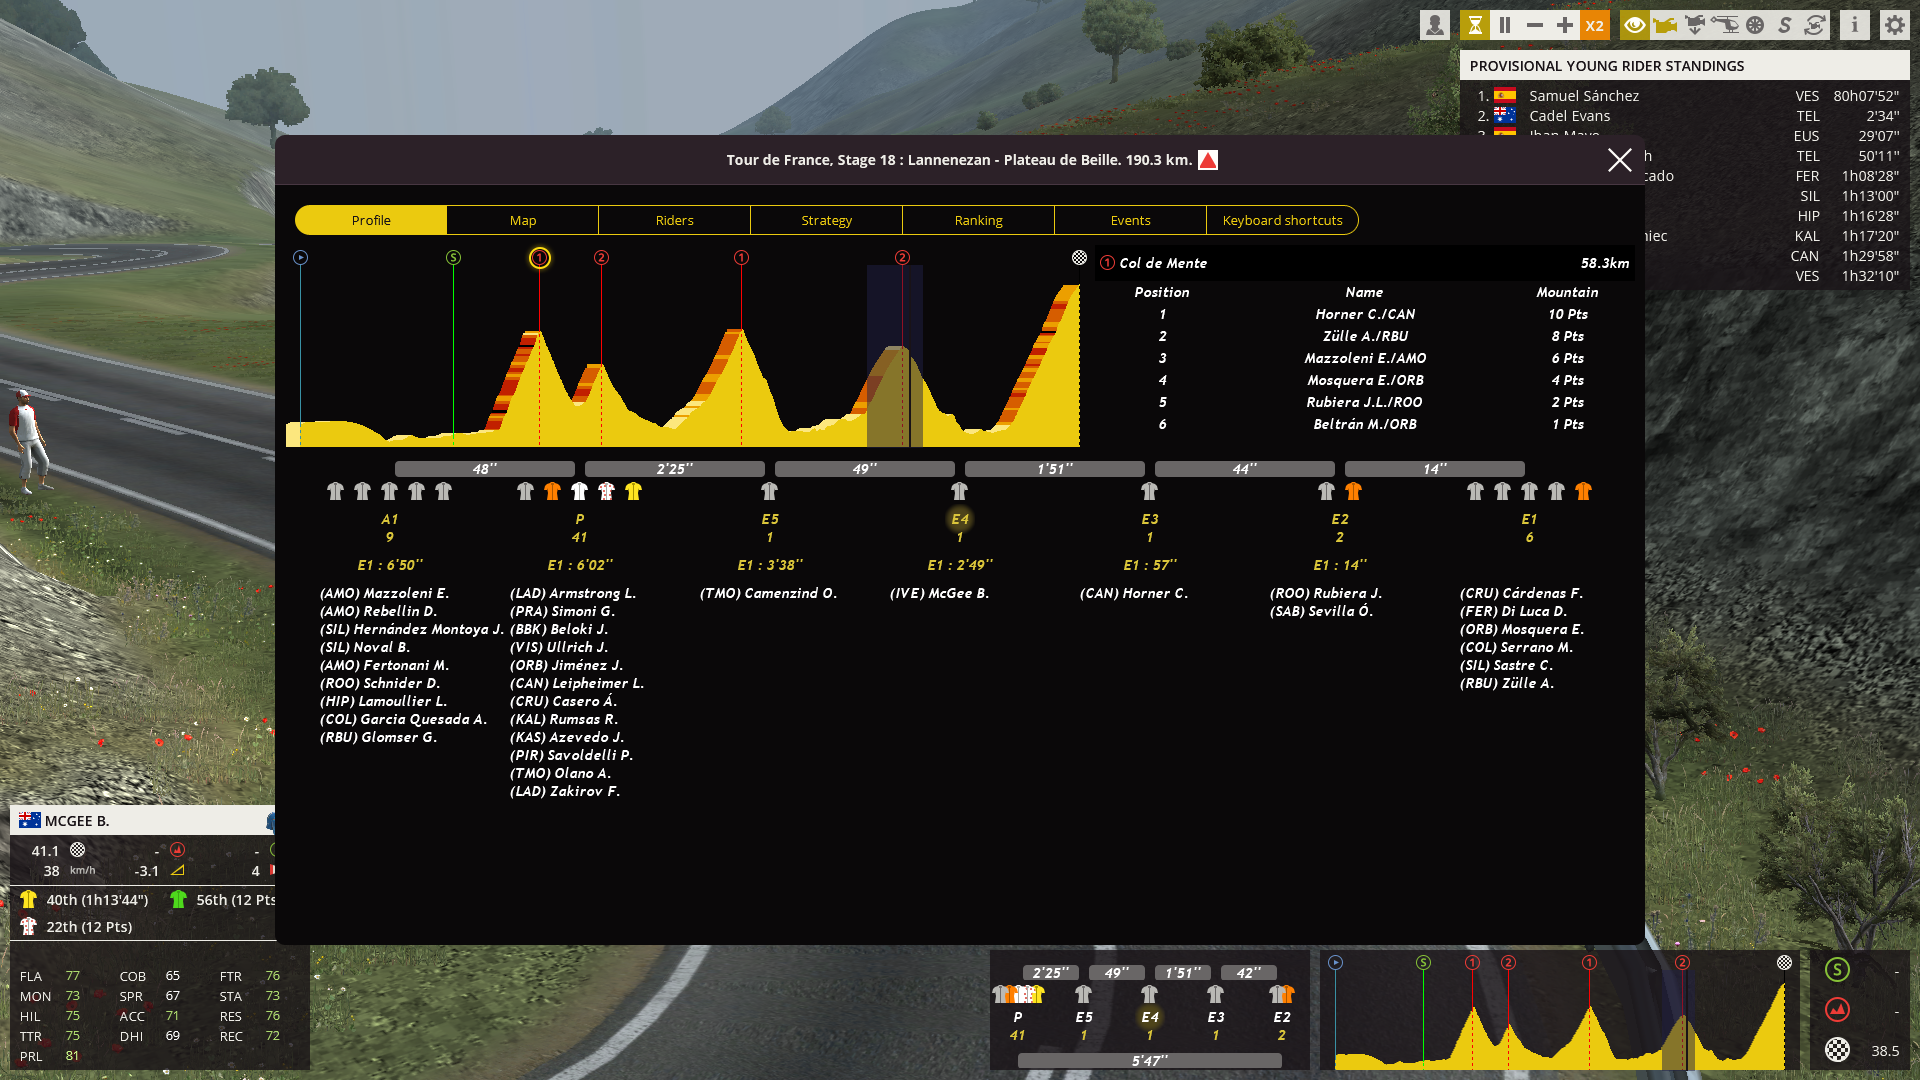
Task: Click checkered finish icon in bottom-right panel
Action: point(1837,1050)
